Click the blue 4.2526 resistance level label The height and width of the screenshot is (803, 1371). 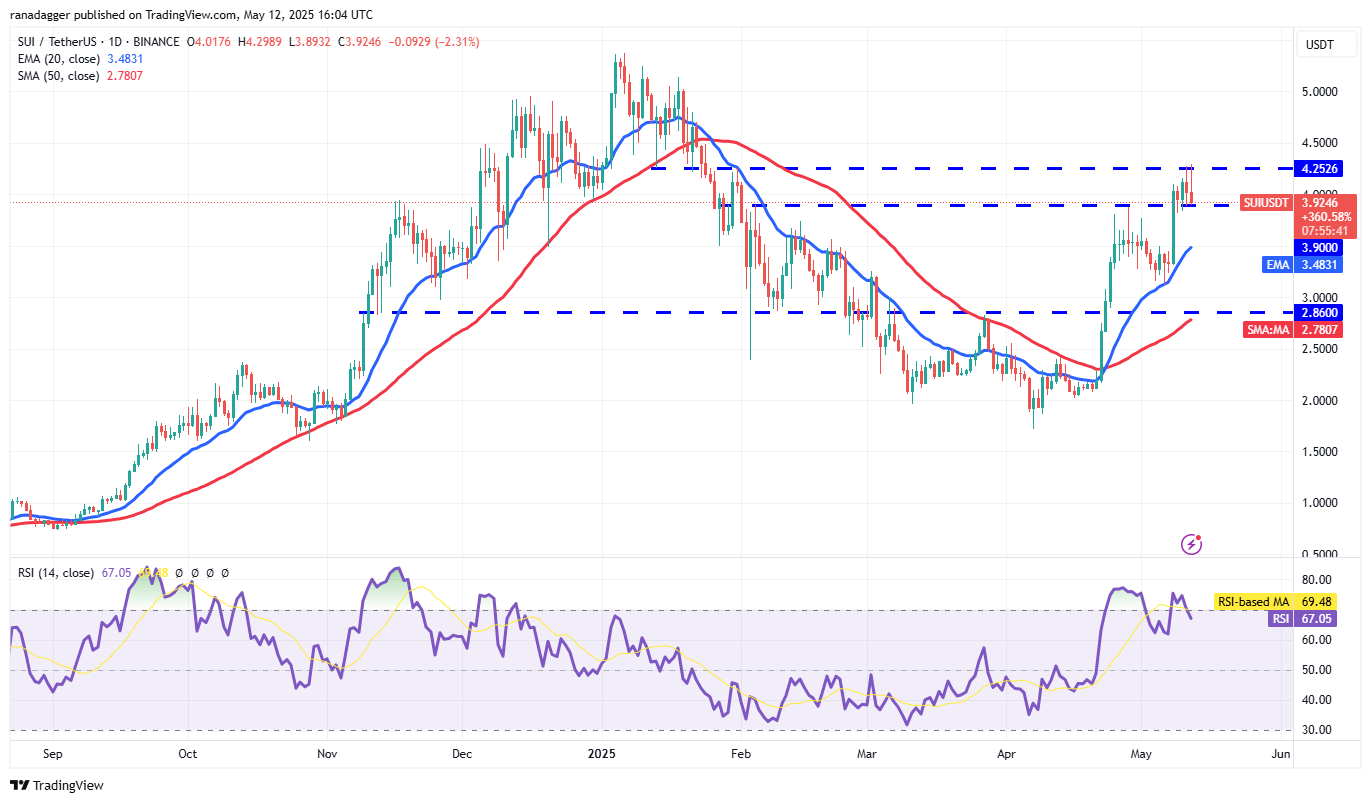point(1320,169)
